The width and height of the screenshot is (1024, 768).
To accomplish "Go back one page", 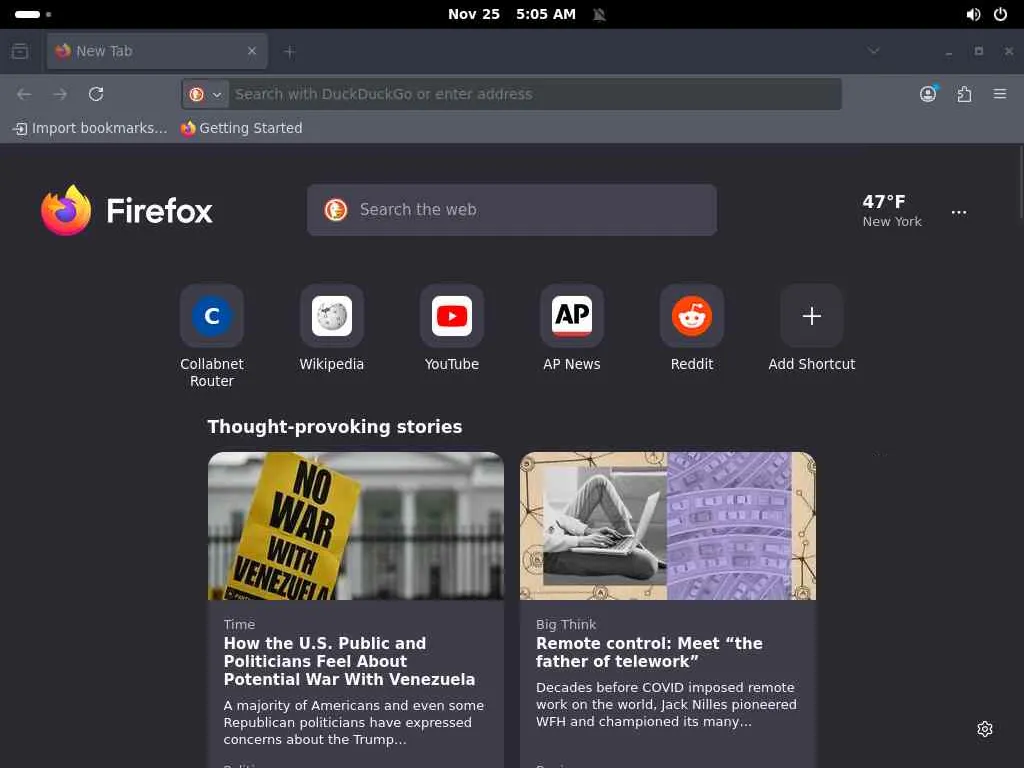I will point(24,94).
